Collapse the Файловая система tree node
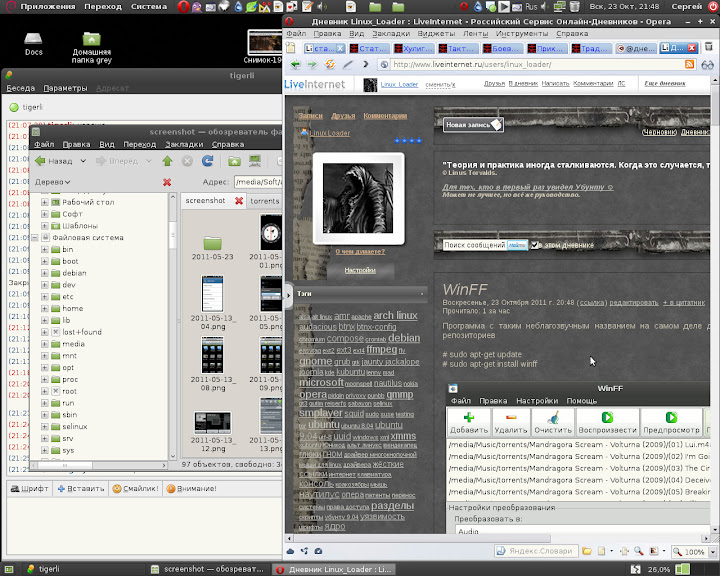The width and height of the screenshot is (720, 576). 34,237
